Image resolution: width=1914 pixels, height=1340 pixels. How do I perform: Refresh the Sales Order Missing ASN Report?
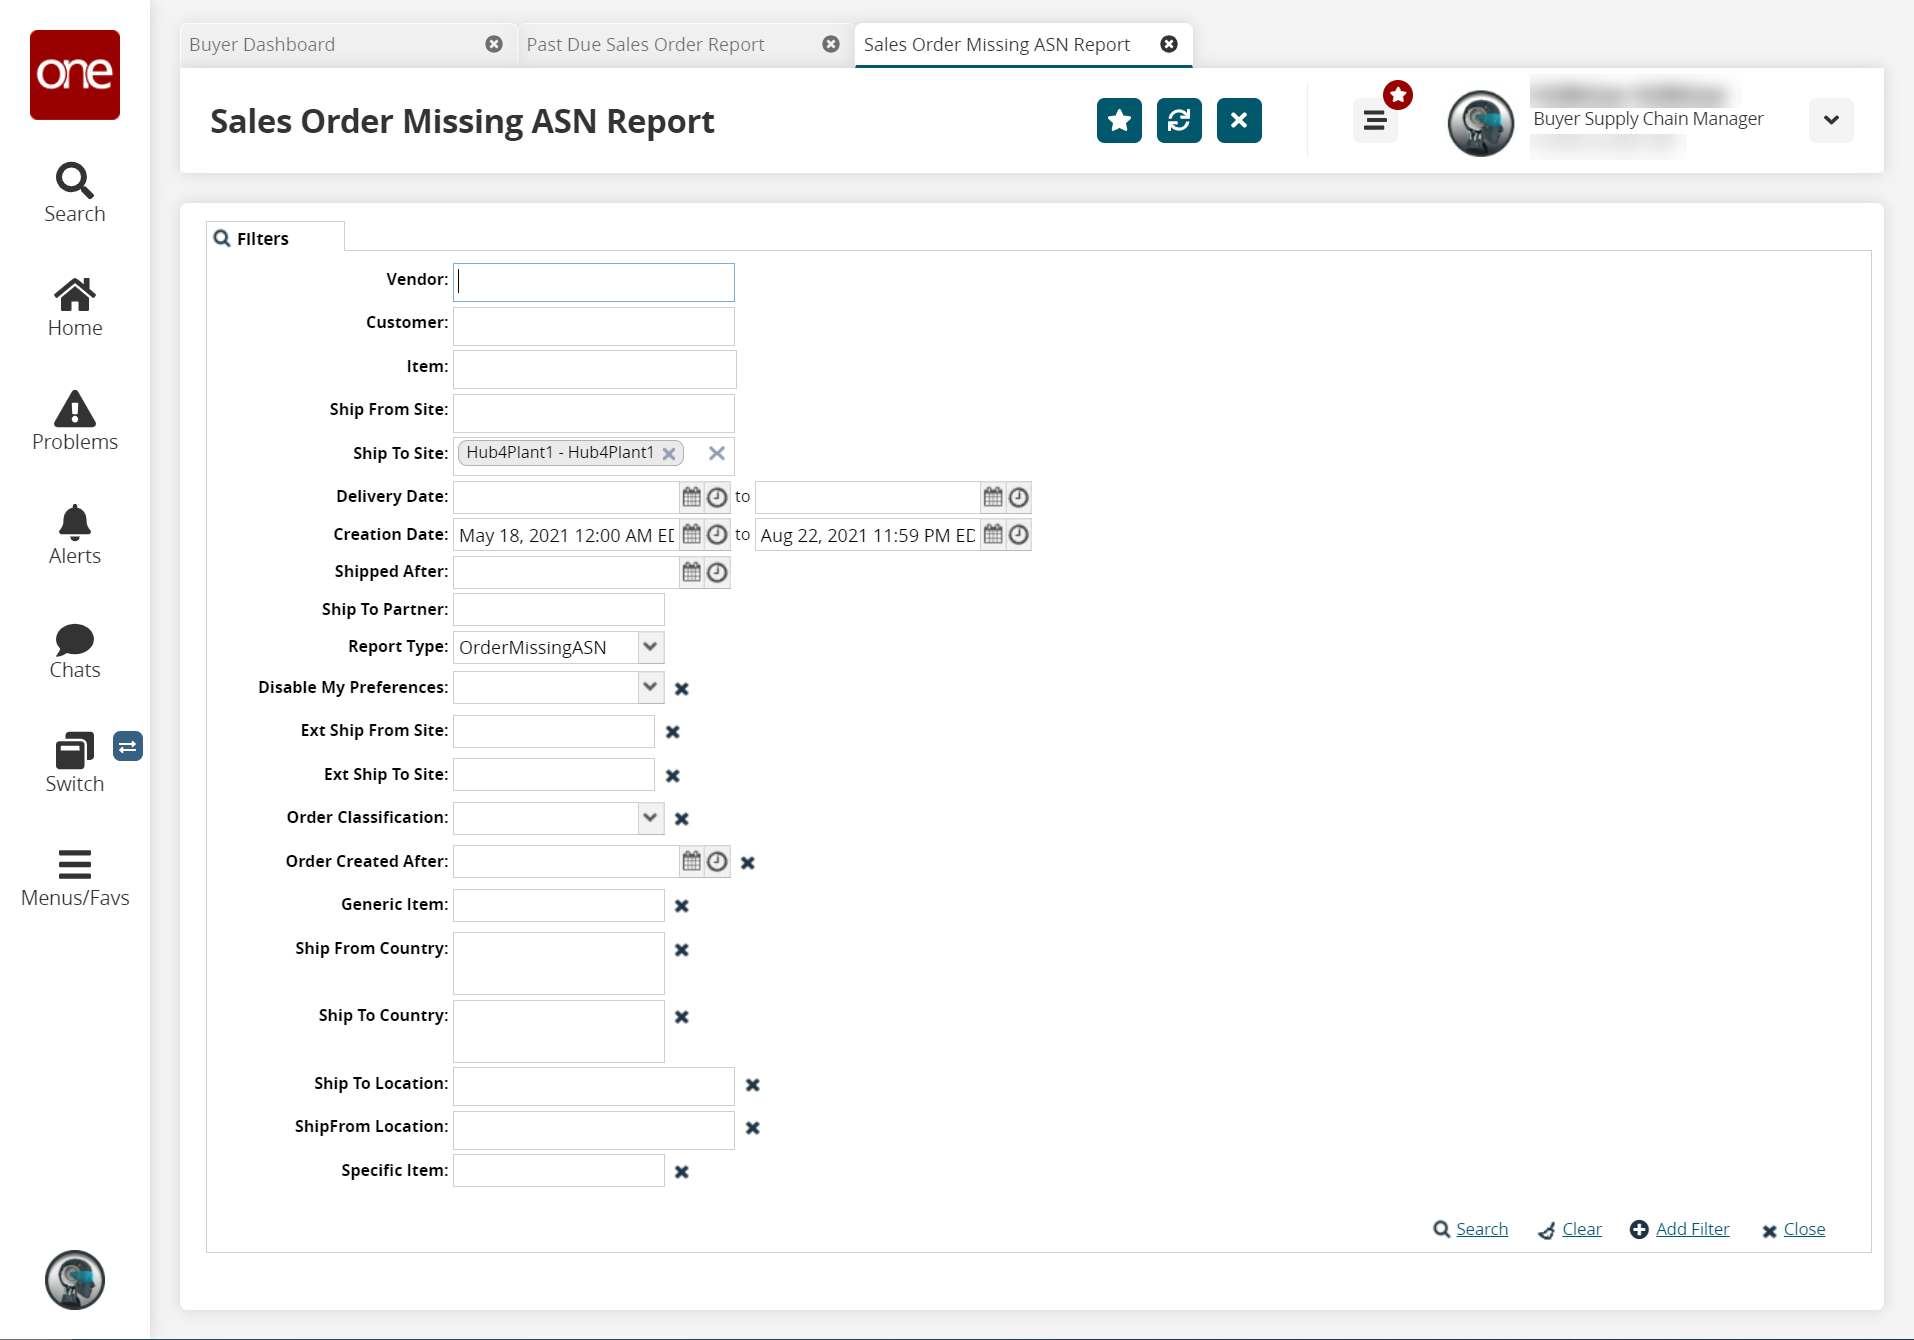[1179, 121]
